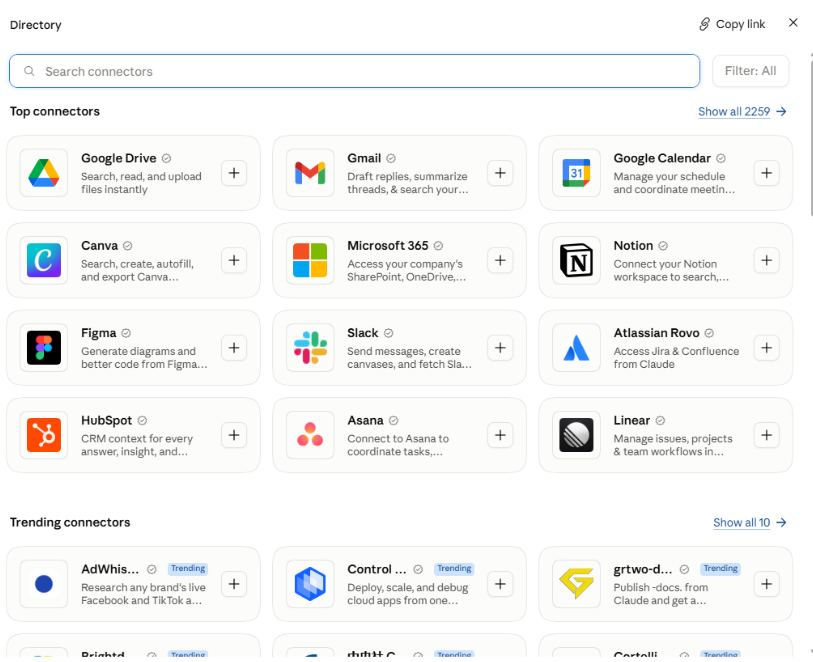This screenshot has height=662, width=813.
Task: Click the grtwo-d... yellow logo icon
Action: (x=576, y=584)
